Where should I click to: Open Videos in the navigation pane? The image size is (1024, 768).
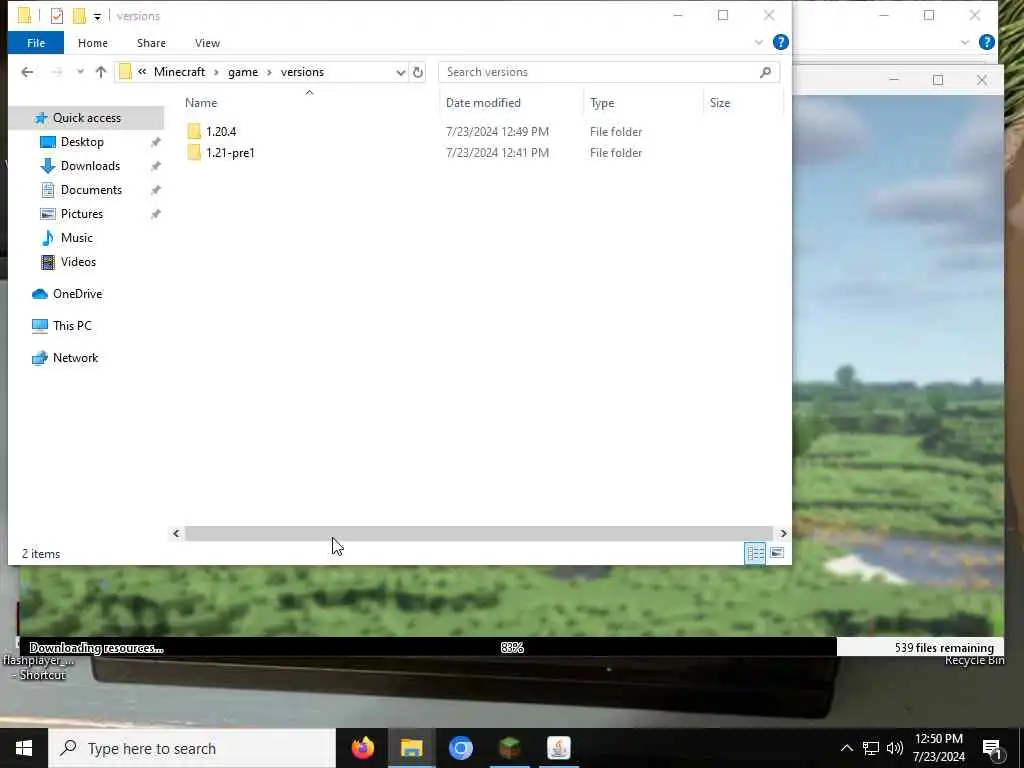(x=78, y=262)
